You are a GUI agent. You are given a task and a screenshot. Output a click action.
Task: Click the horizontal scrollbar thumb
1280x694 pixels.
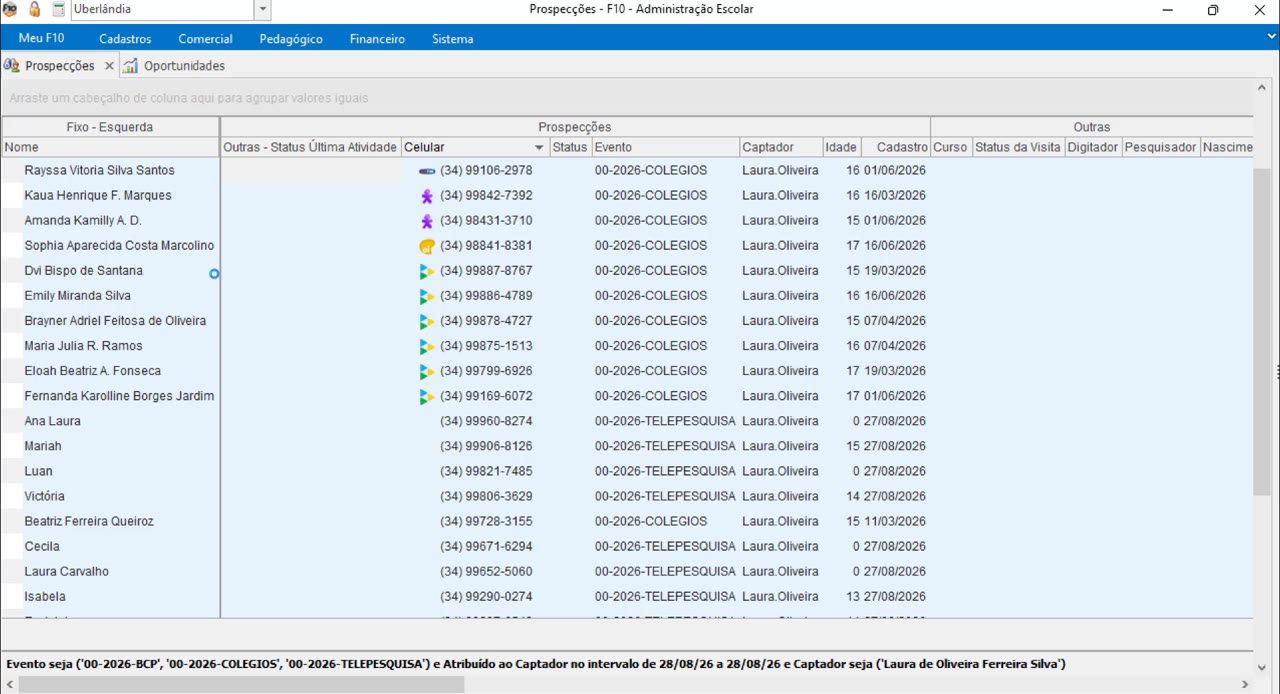[x=241, y=685]
